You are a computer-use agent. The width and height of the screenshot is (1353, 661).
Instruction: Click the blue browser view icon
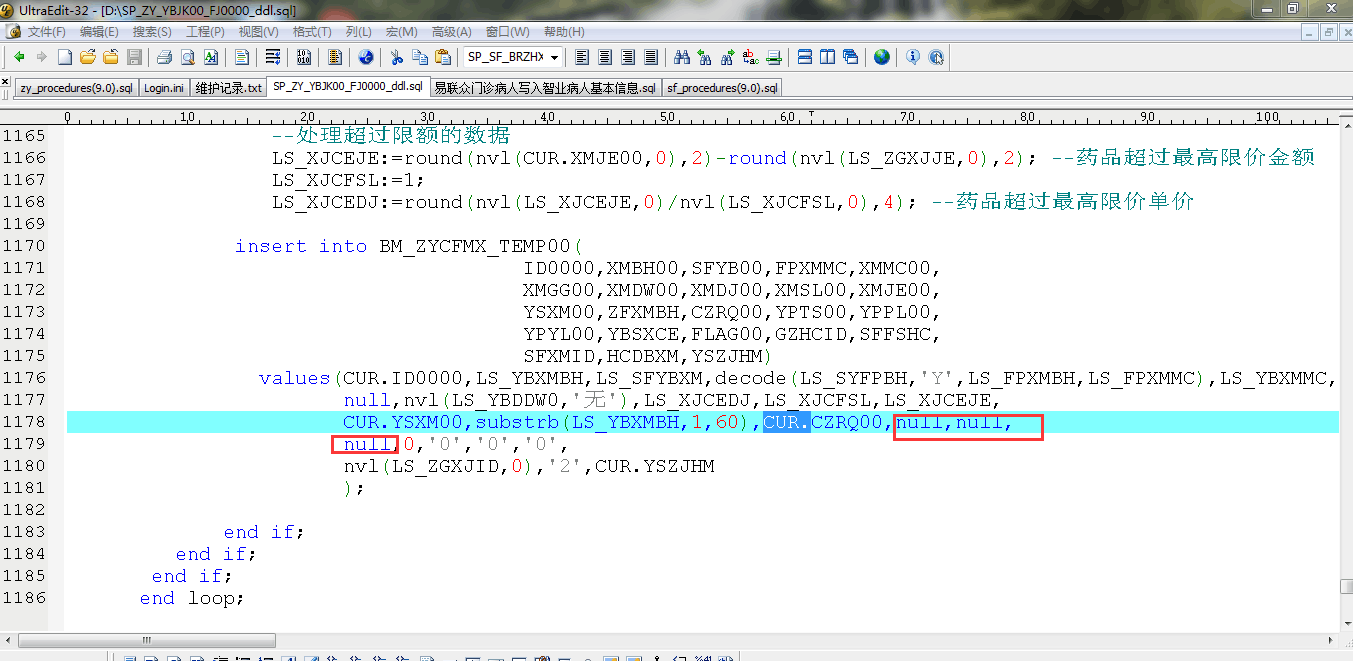click(366, 57)
